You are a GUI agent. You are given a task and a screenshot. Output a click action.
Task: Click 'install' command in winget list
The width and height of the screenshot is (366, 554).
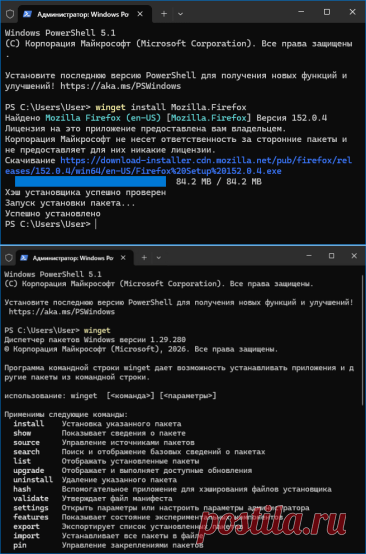(x=29, y=424)
